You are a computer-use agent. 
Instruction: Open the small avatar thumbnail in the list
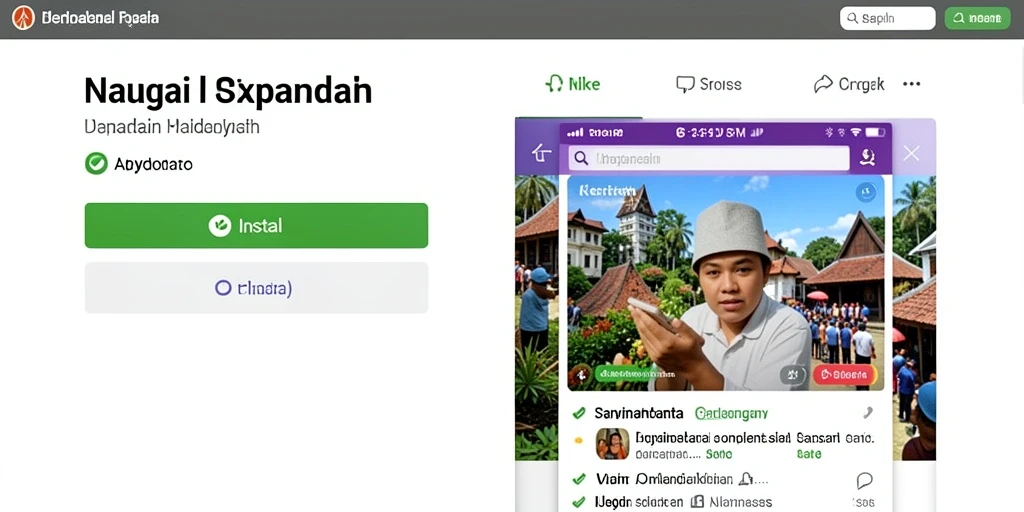[x=613, y=444]
